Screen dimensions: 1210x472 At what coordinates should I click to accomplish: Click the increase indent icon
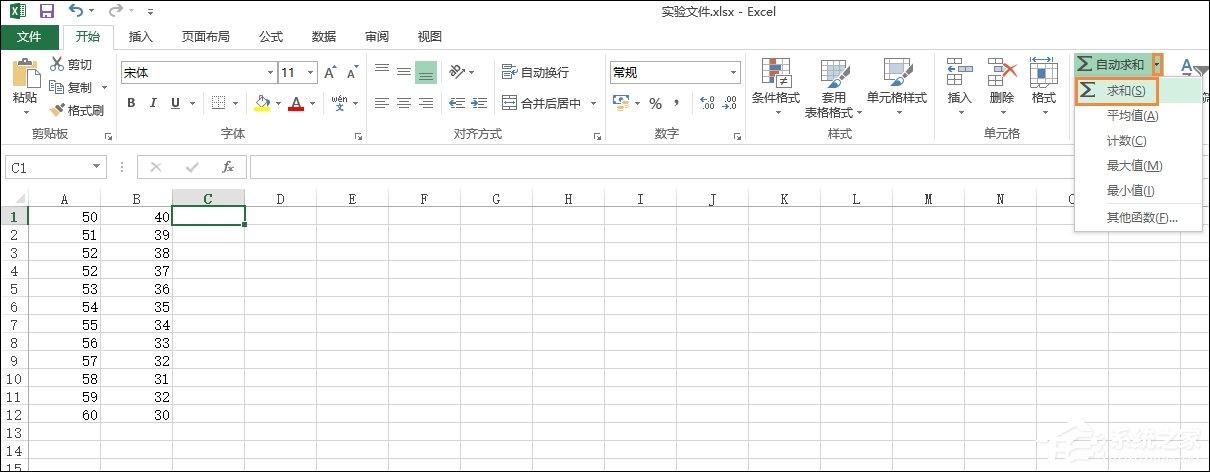point(481,103)
